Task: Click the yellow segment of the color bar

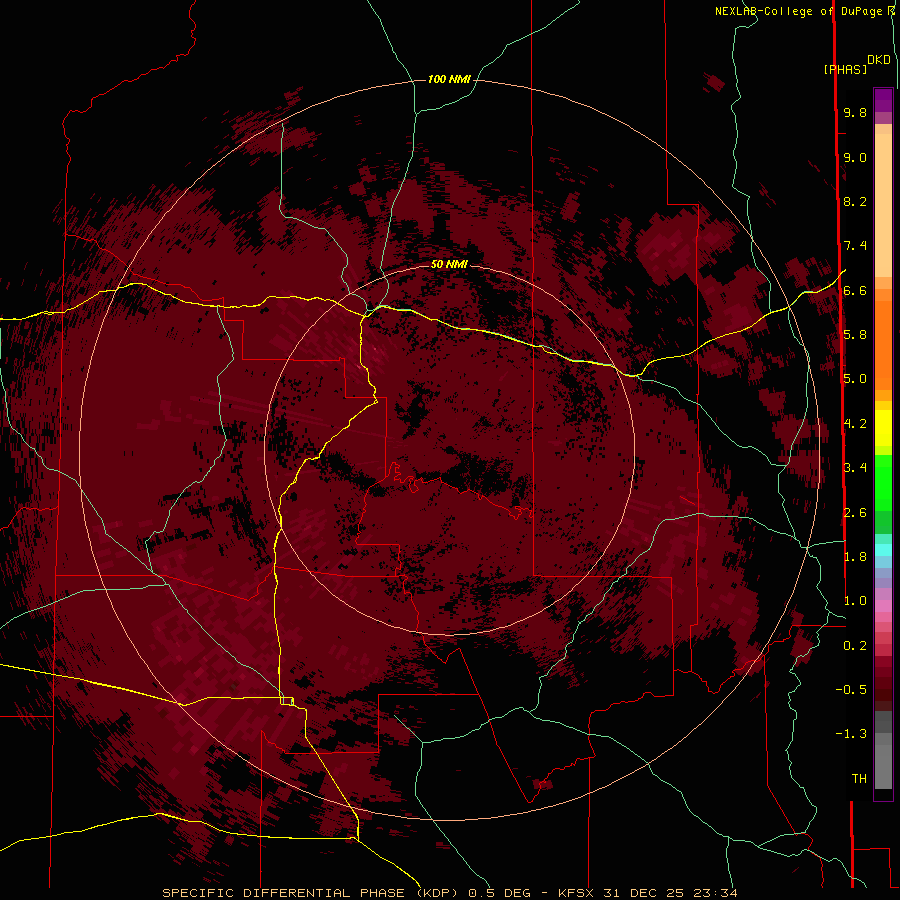Action: pos(883,428)
